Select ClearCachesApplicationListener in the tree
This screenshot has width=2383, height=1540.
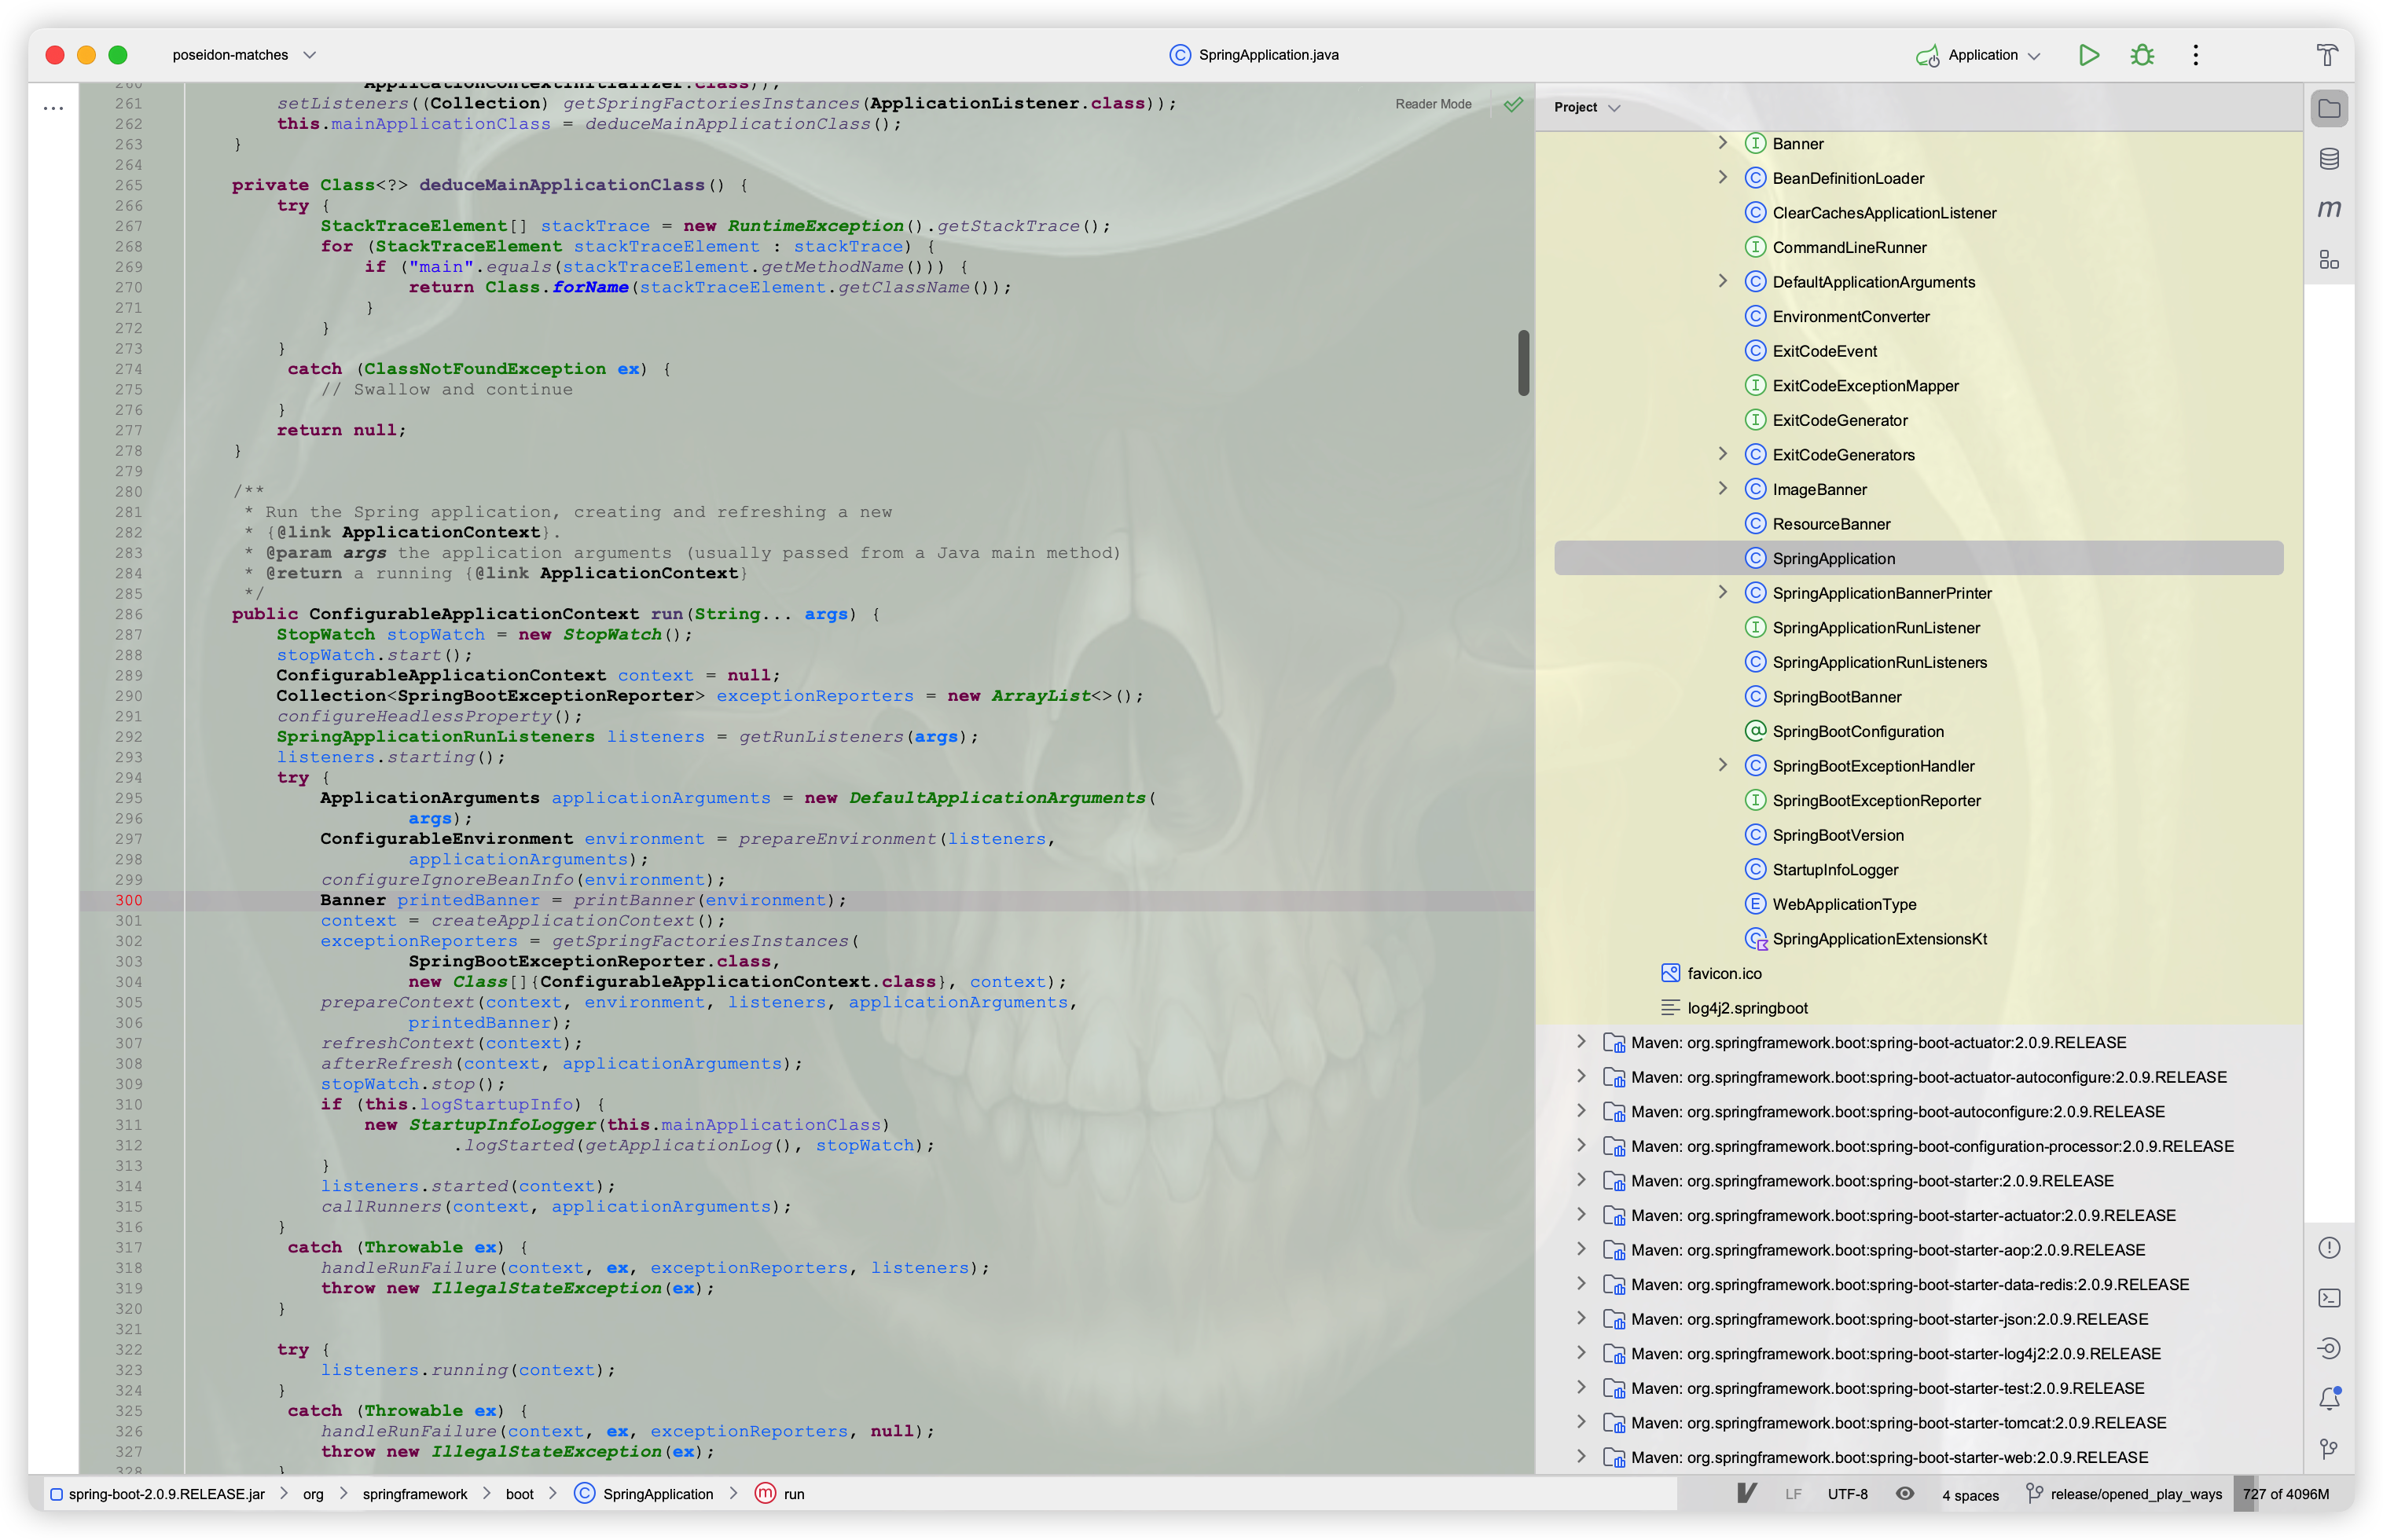(1883, 213)
